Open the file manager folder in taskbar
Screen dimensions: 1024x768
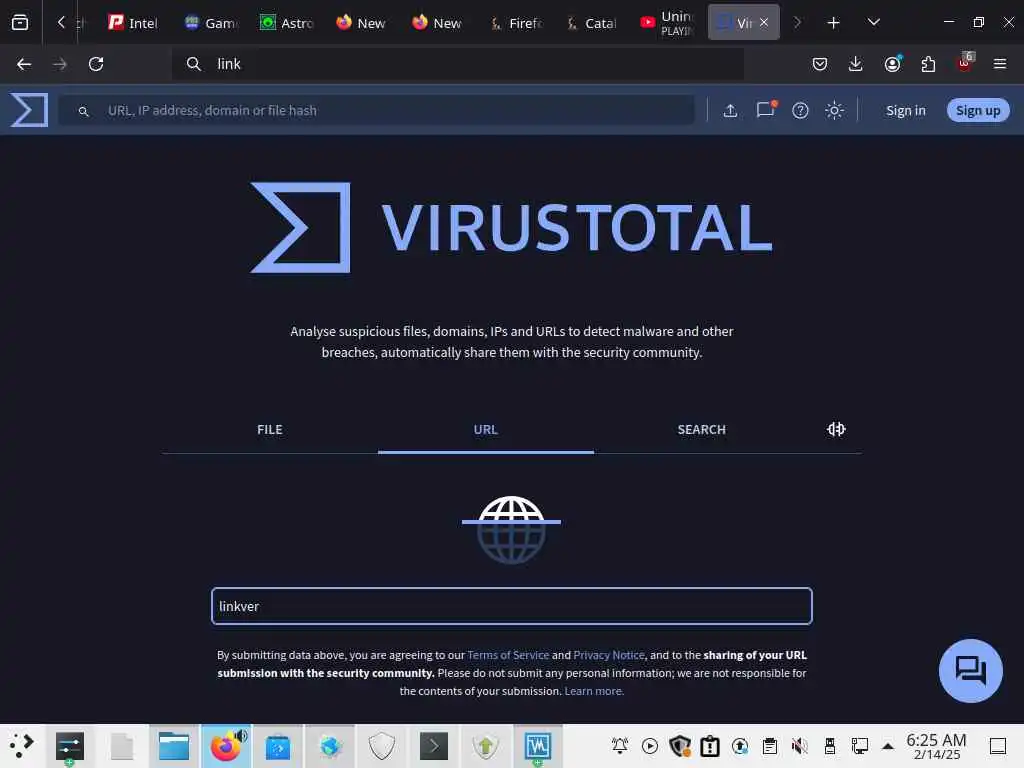[174, 746]
